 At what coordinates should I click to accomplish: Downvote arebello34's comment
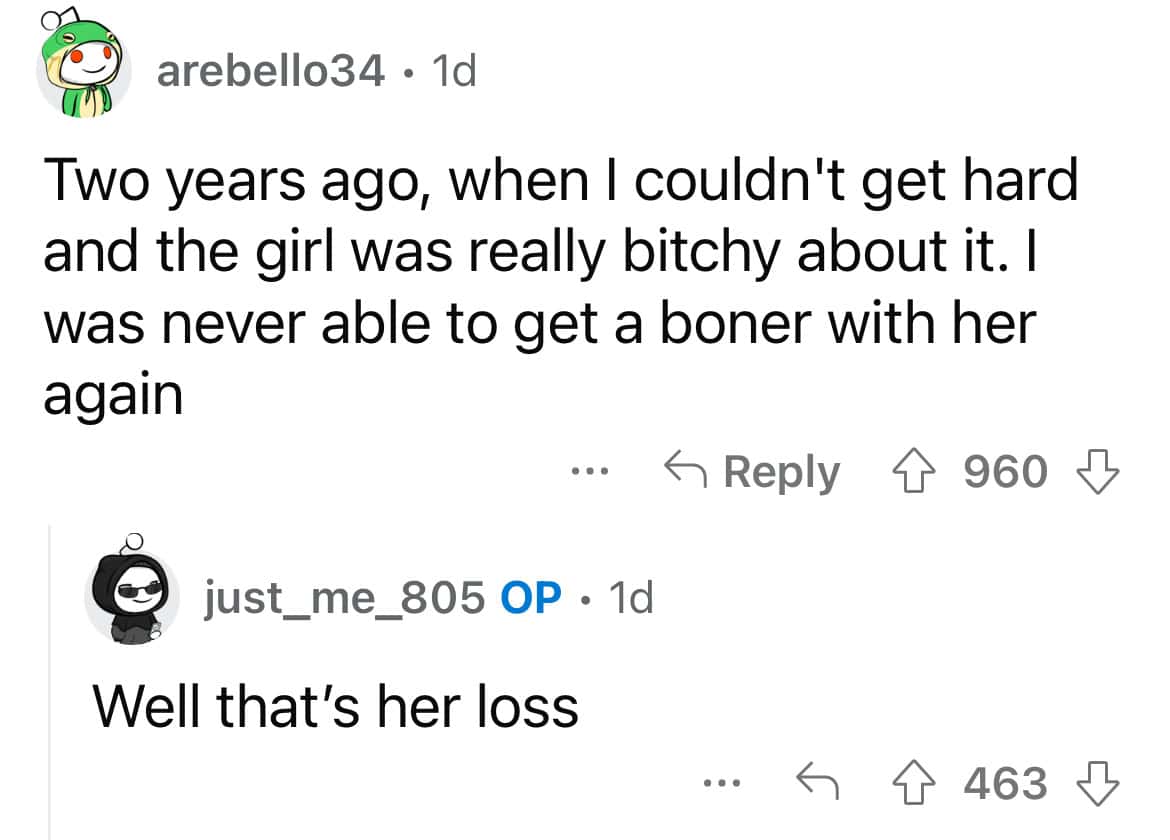click(x=1097, y=472)
